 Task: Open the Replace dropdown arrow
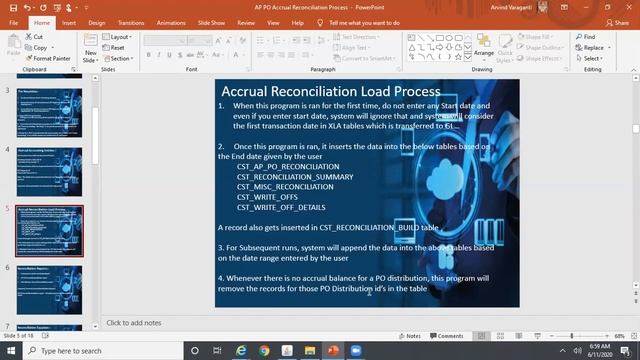tap(609, 48)
